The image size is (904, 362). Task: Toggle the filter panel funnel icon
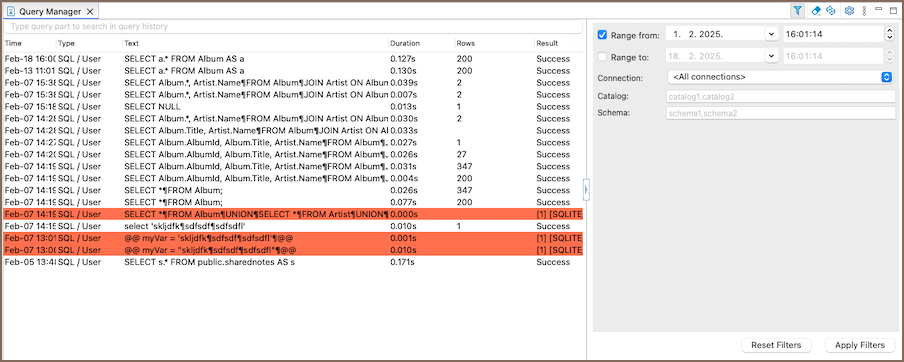click(x=797, y=10)
